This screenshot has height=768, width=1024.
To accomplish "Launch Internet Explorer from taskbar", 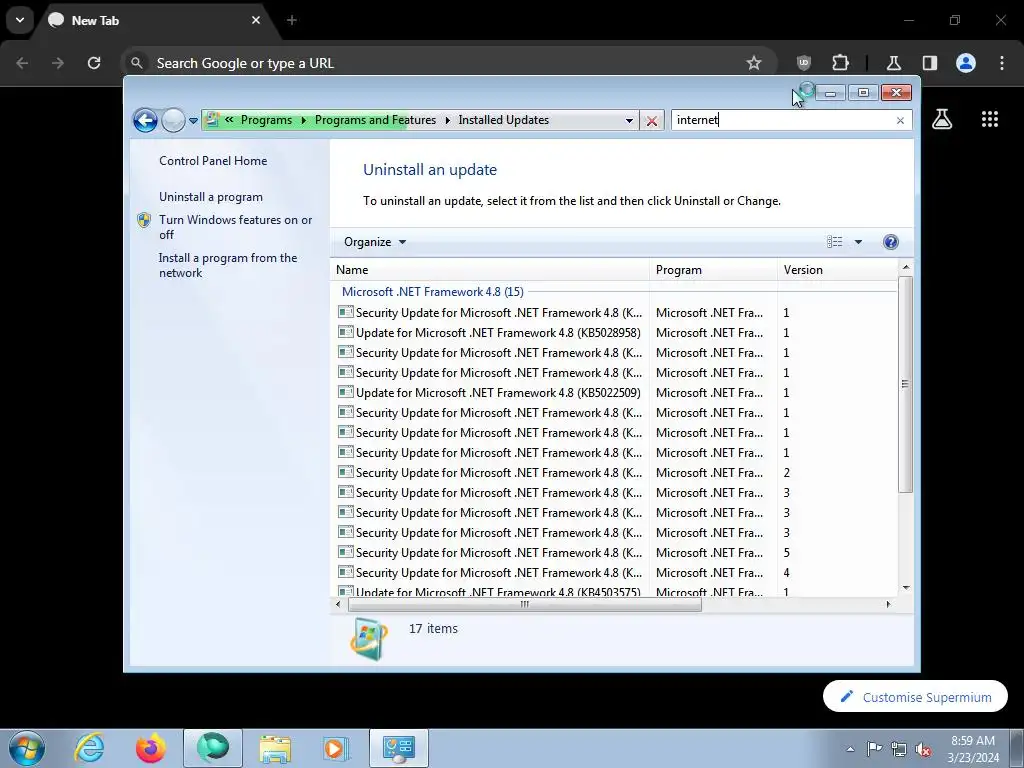I will 89,748.
